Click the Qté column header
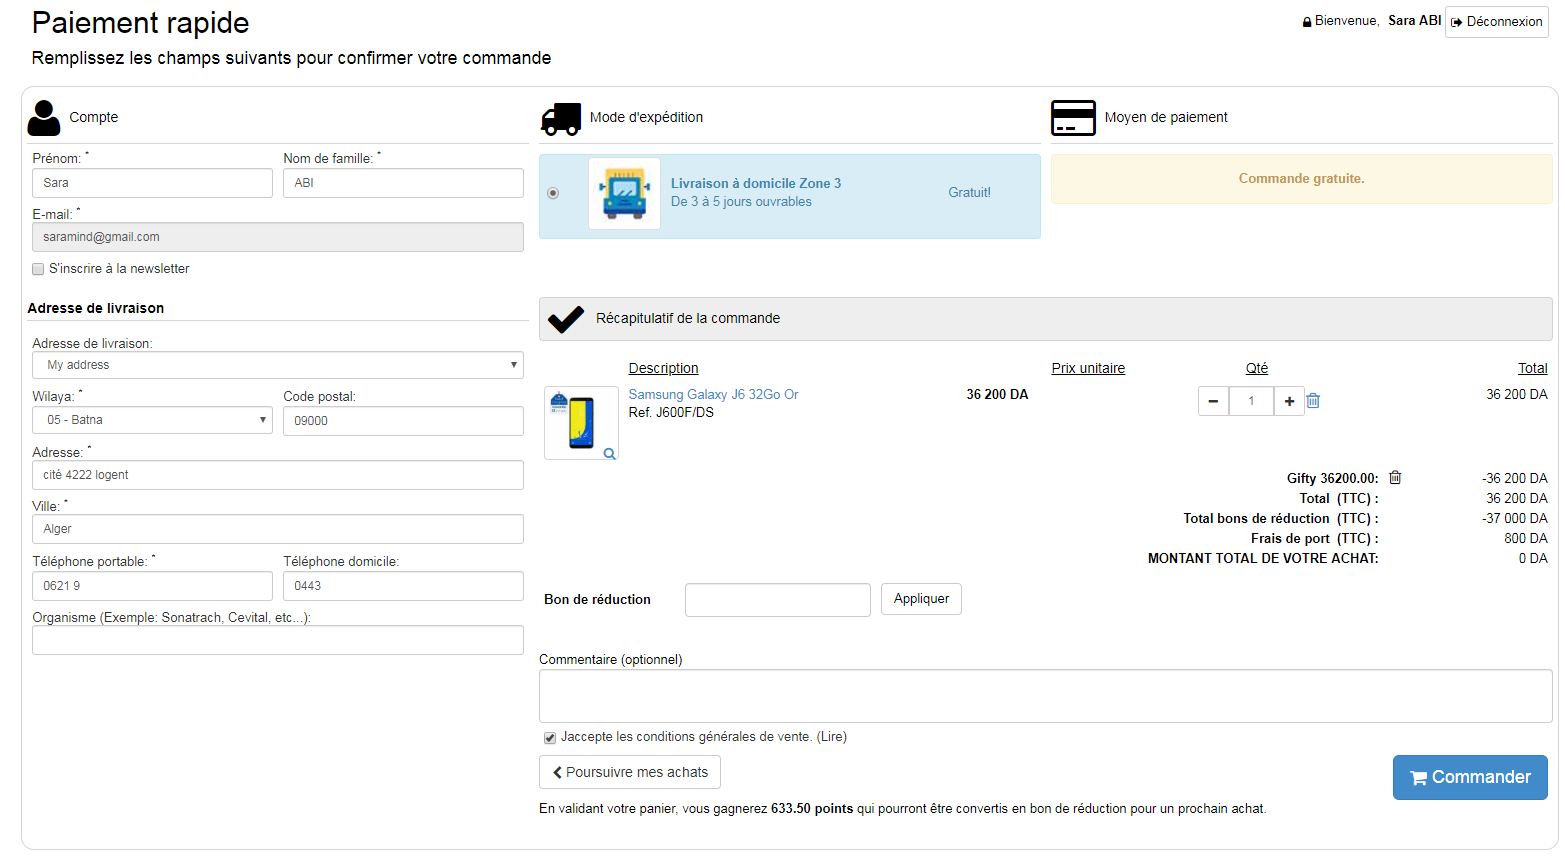1565x856 pixels. pyautogui.click(x=1257, y=368)
